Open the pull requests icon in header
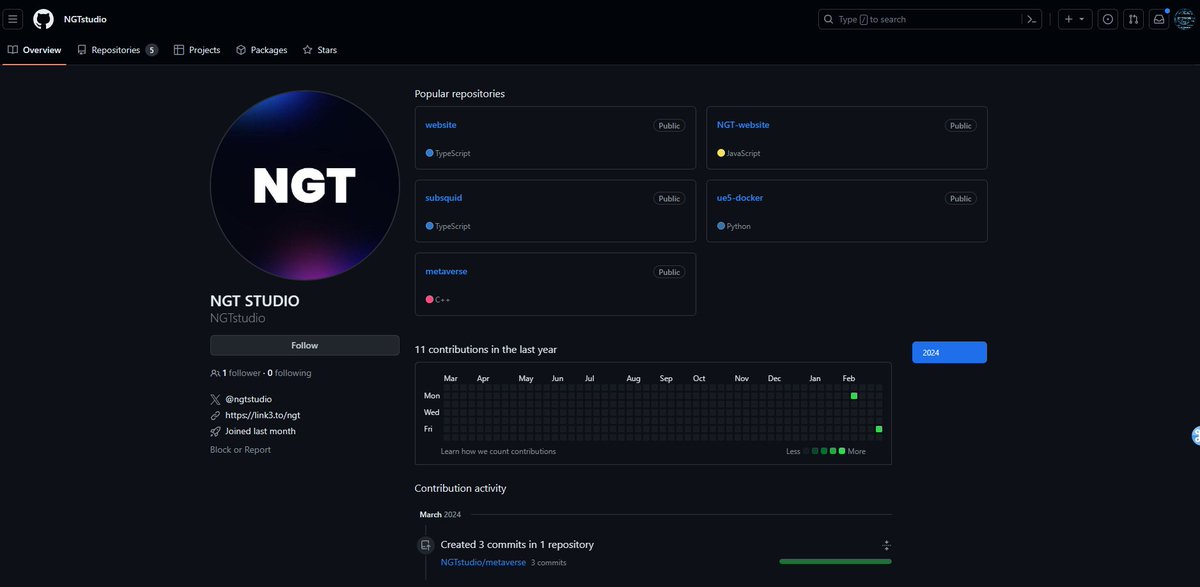Screen dimensions: 1200x587 1133,19
